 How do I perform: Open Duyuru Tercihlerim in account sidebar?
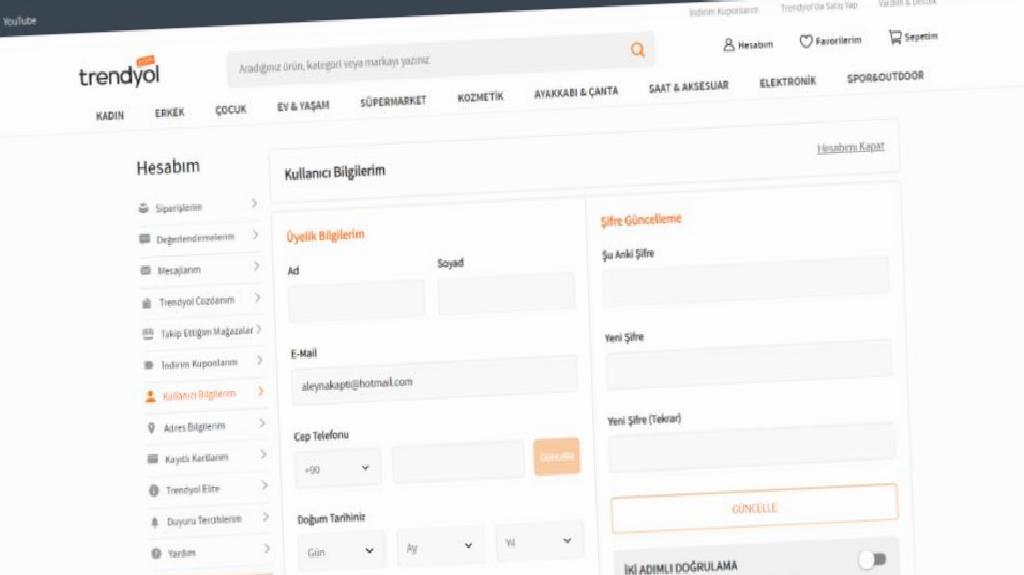pyautogui.click(x=204, y=521)
